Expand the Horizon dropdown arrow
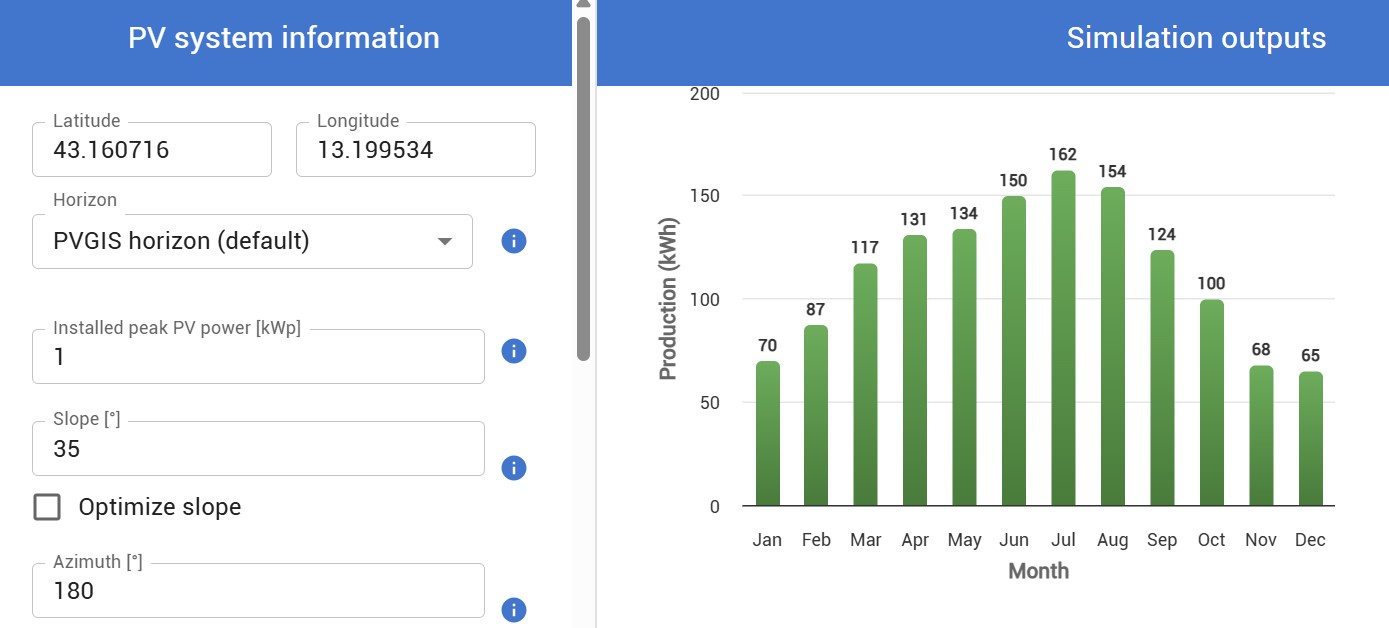Screen dimensions: 1389x628 click(446, 242)
